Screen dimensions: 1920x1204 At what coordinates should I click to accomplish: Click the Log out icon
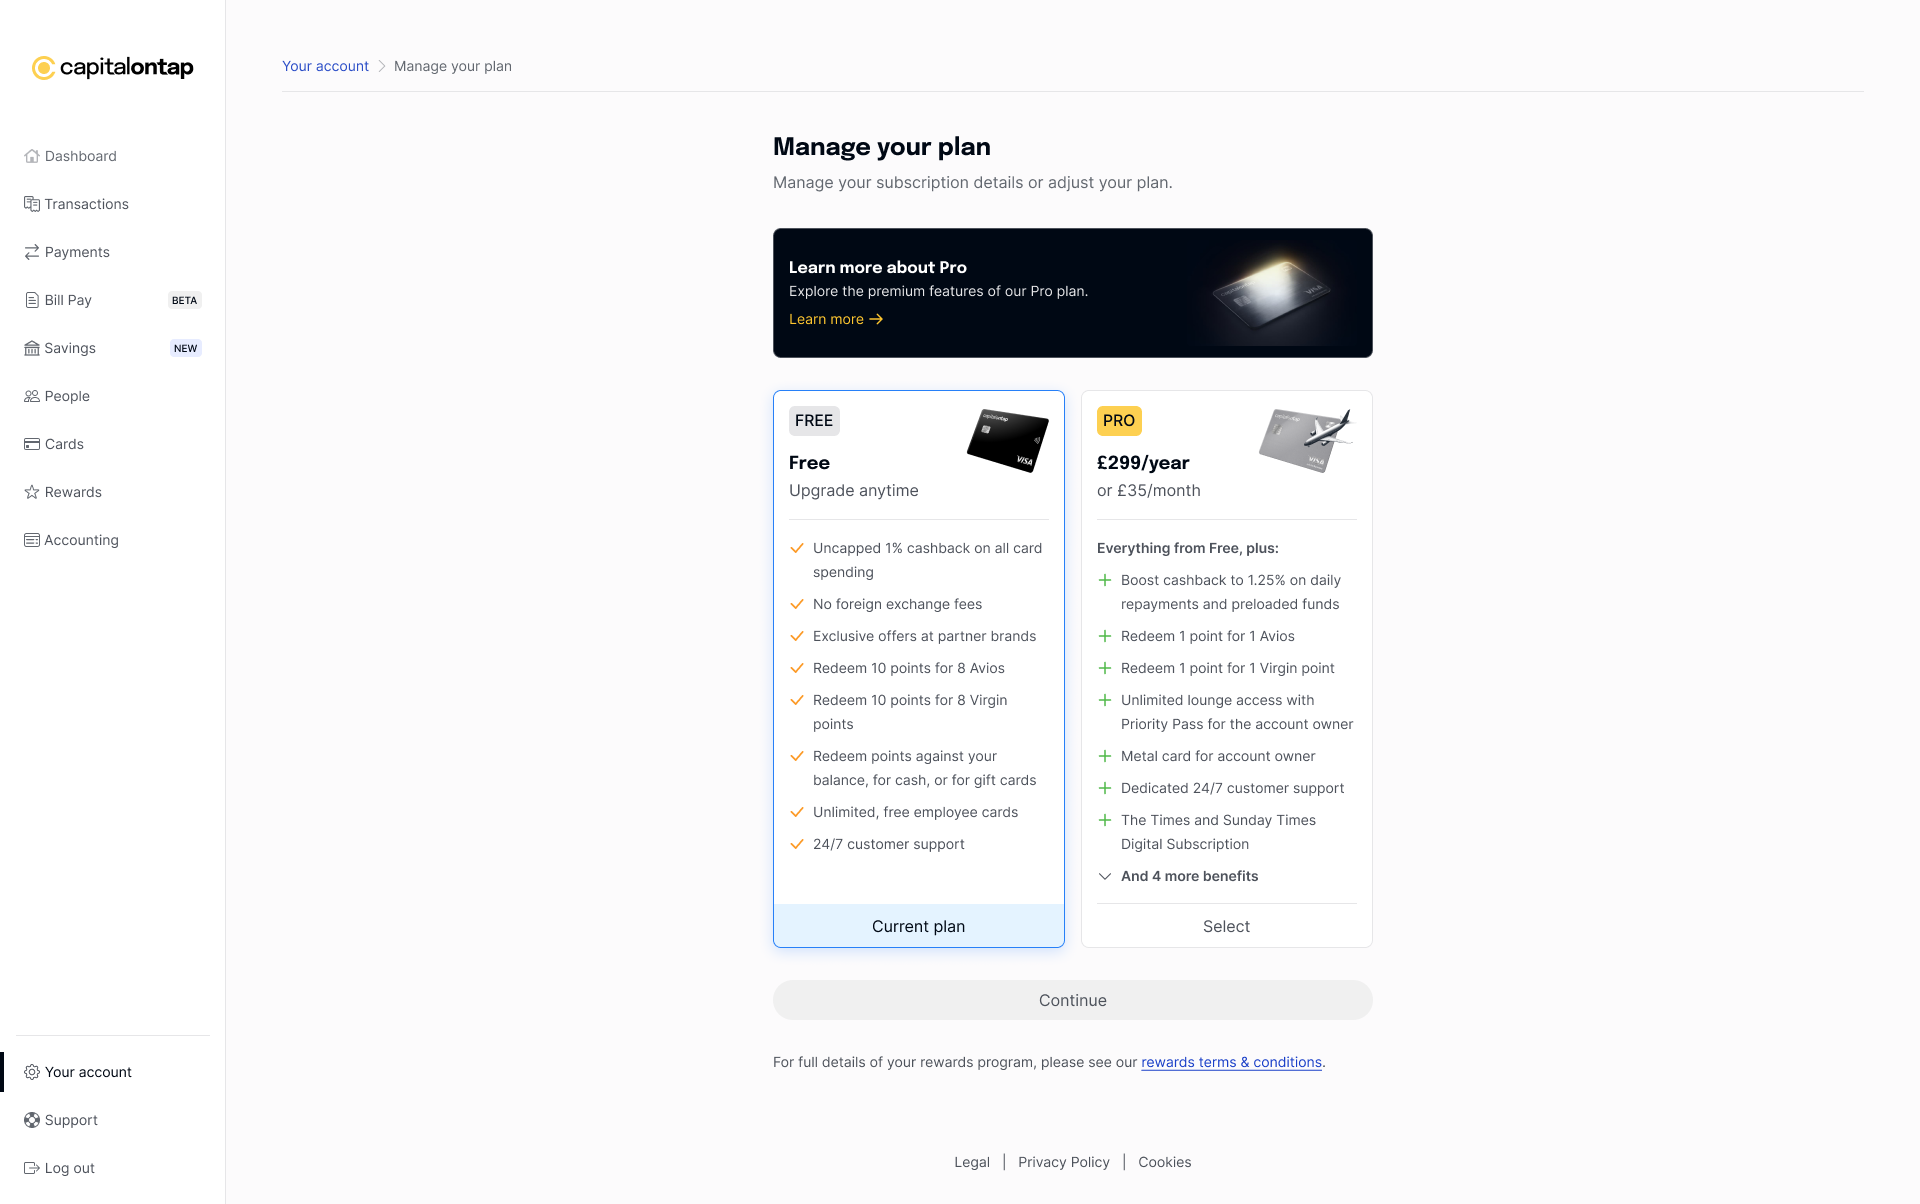coord(32,1168)
